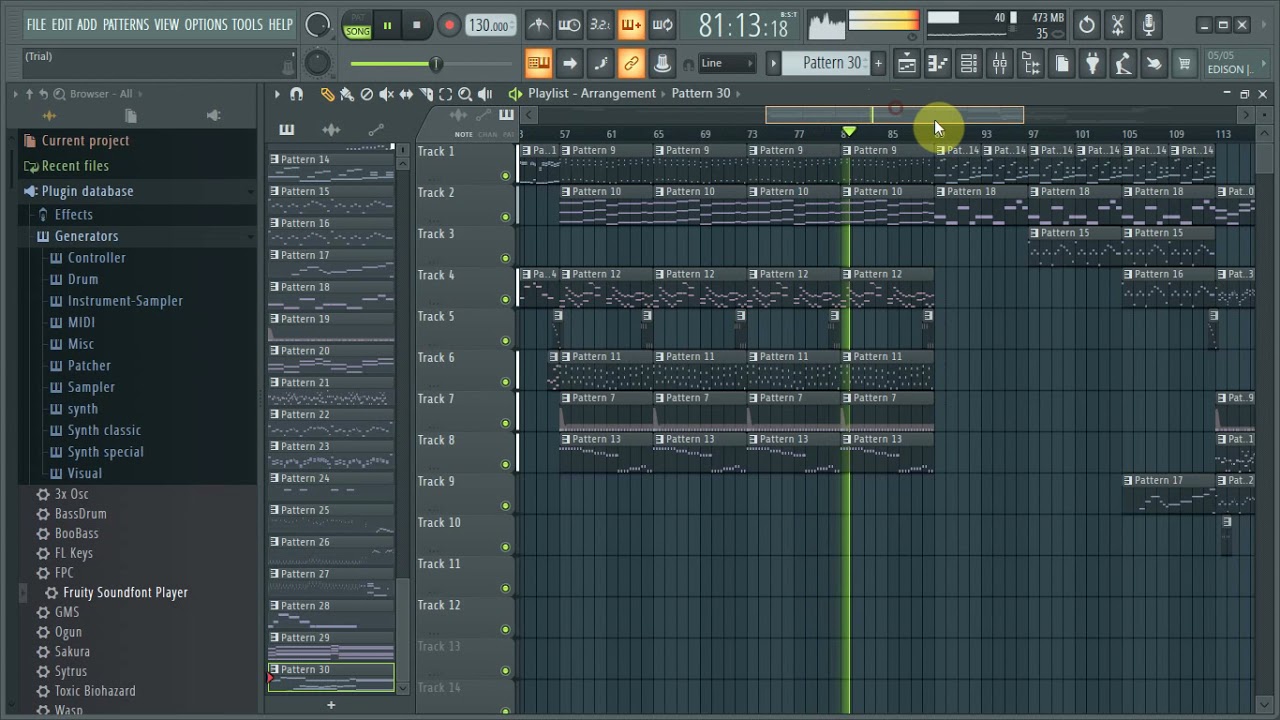Open the TOOLS menu

pos(247,25)
